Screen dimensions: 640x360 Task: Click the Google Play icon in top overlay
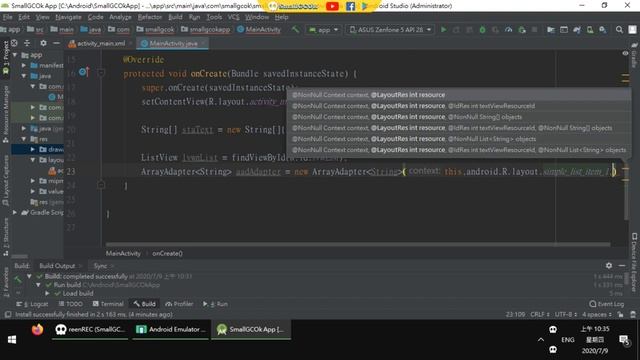(364, 6)
